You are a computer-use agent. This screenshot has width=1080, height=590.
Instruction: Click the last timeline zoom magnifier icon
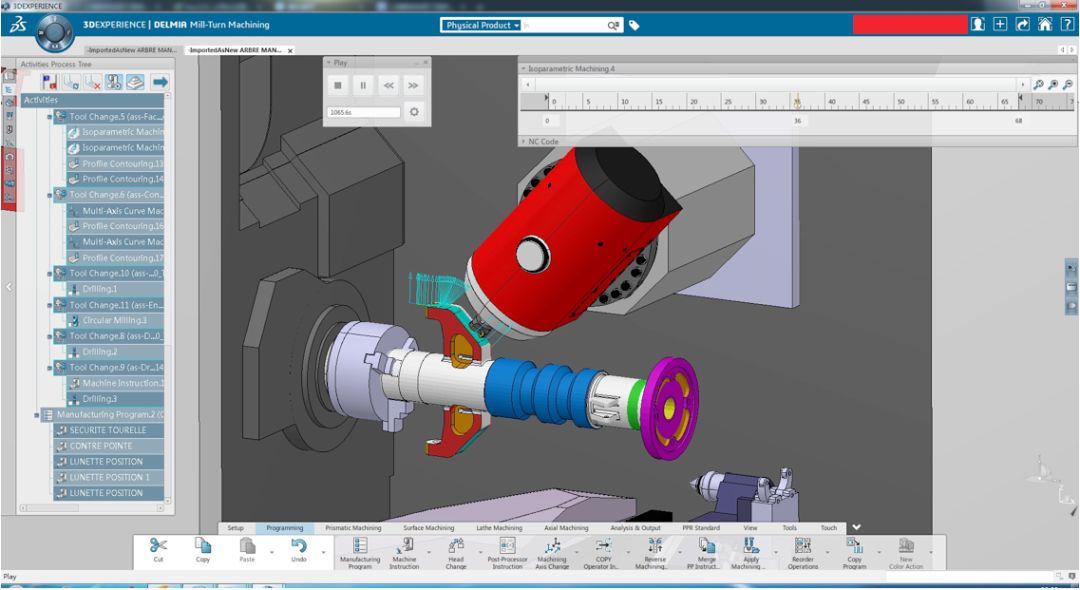point(1068,85)
